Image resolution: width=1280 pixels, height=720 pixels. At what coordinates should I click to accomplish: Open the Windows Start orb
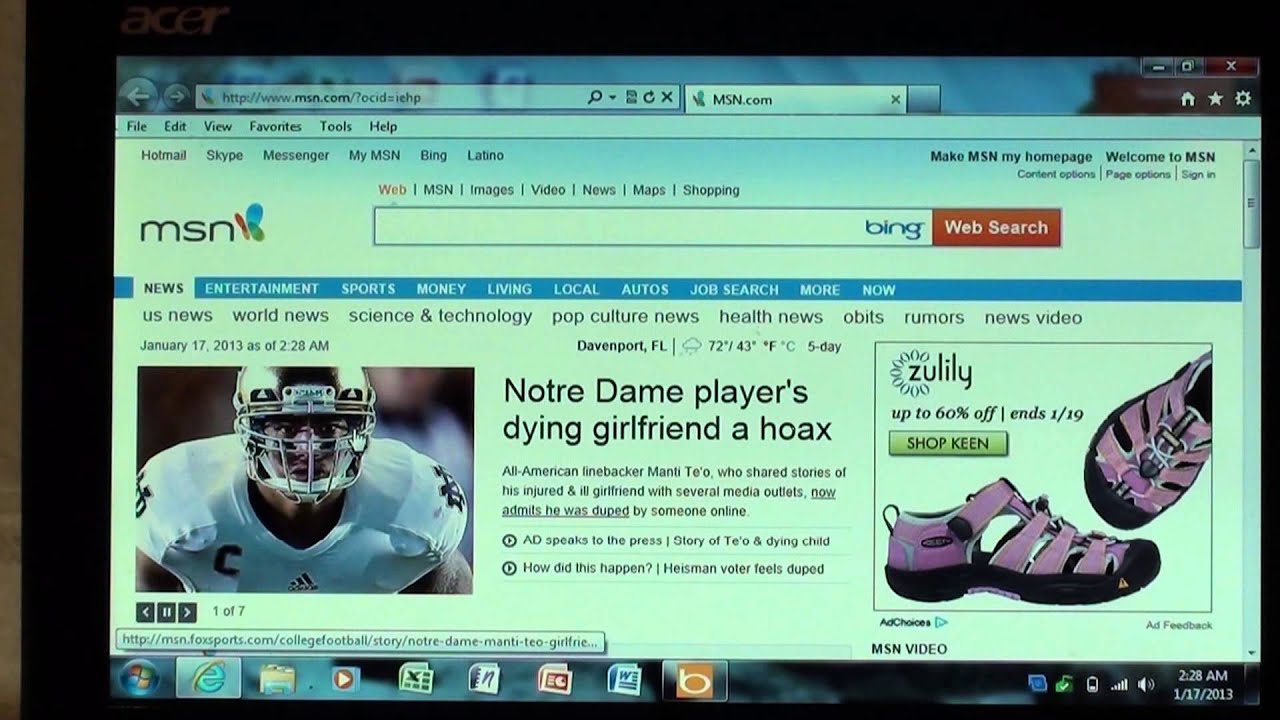click(x=138, y=680)
